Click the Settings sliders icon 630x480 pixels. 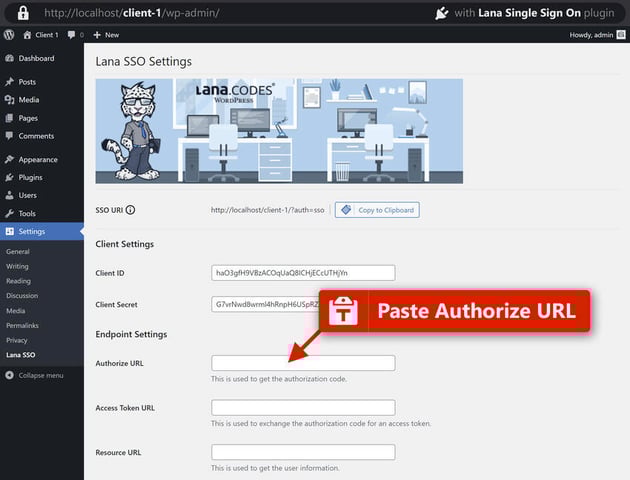click(x=10, y=231)
